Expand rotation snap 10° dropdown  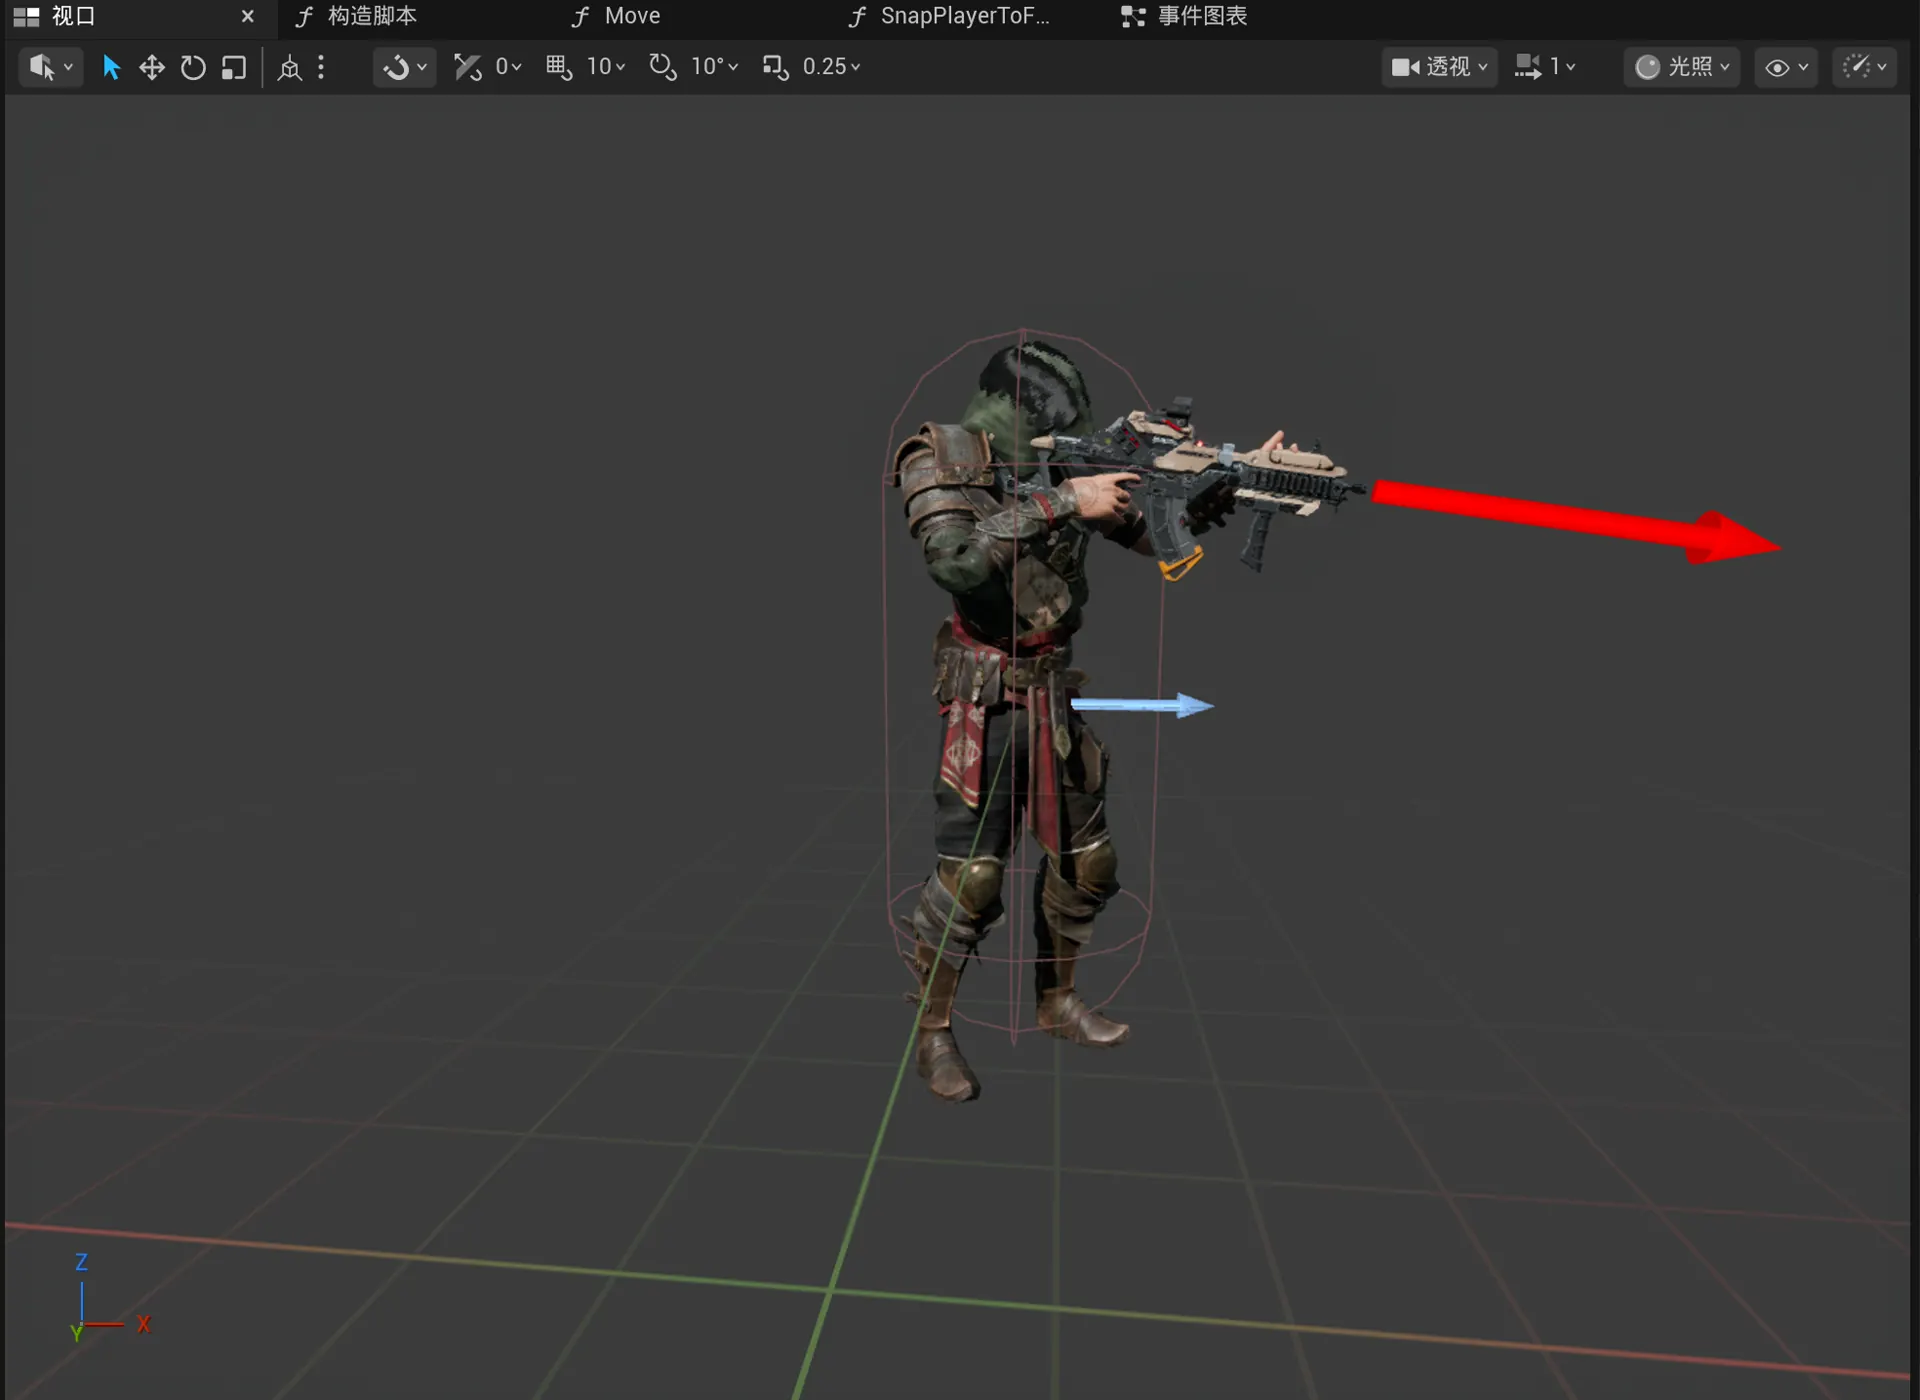tap(715, 67)
